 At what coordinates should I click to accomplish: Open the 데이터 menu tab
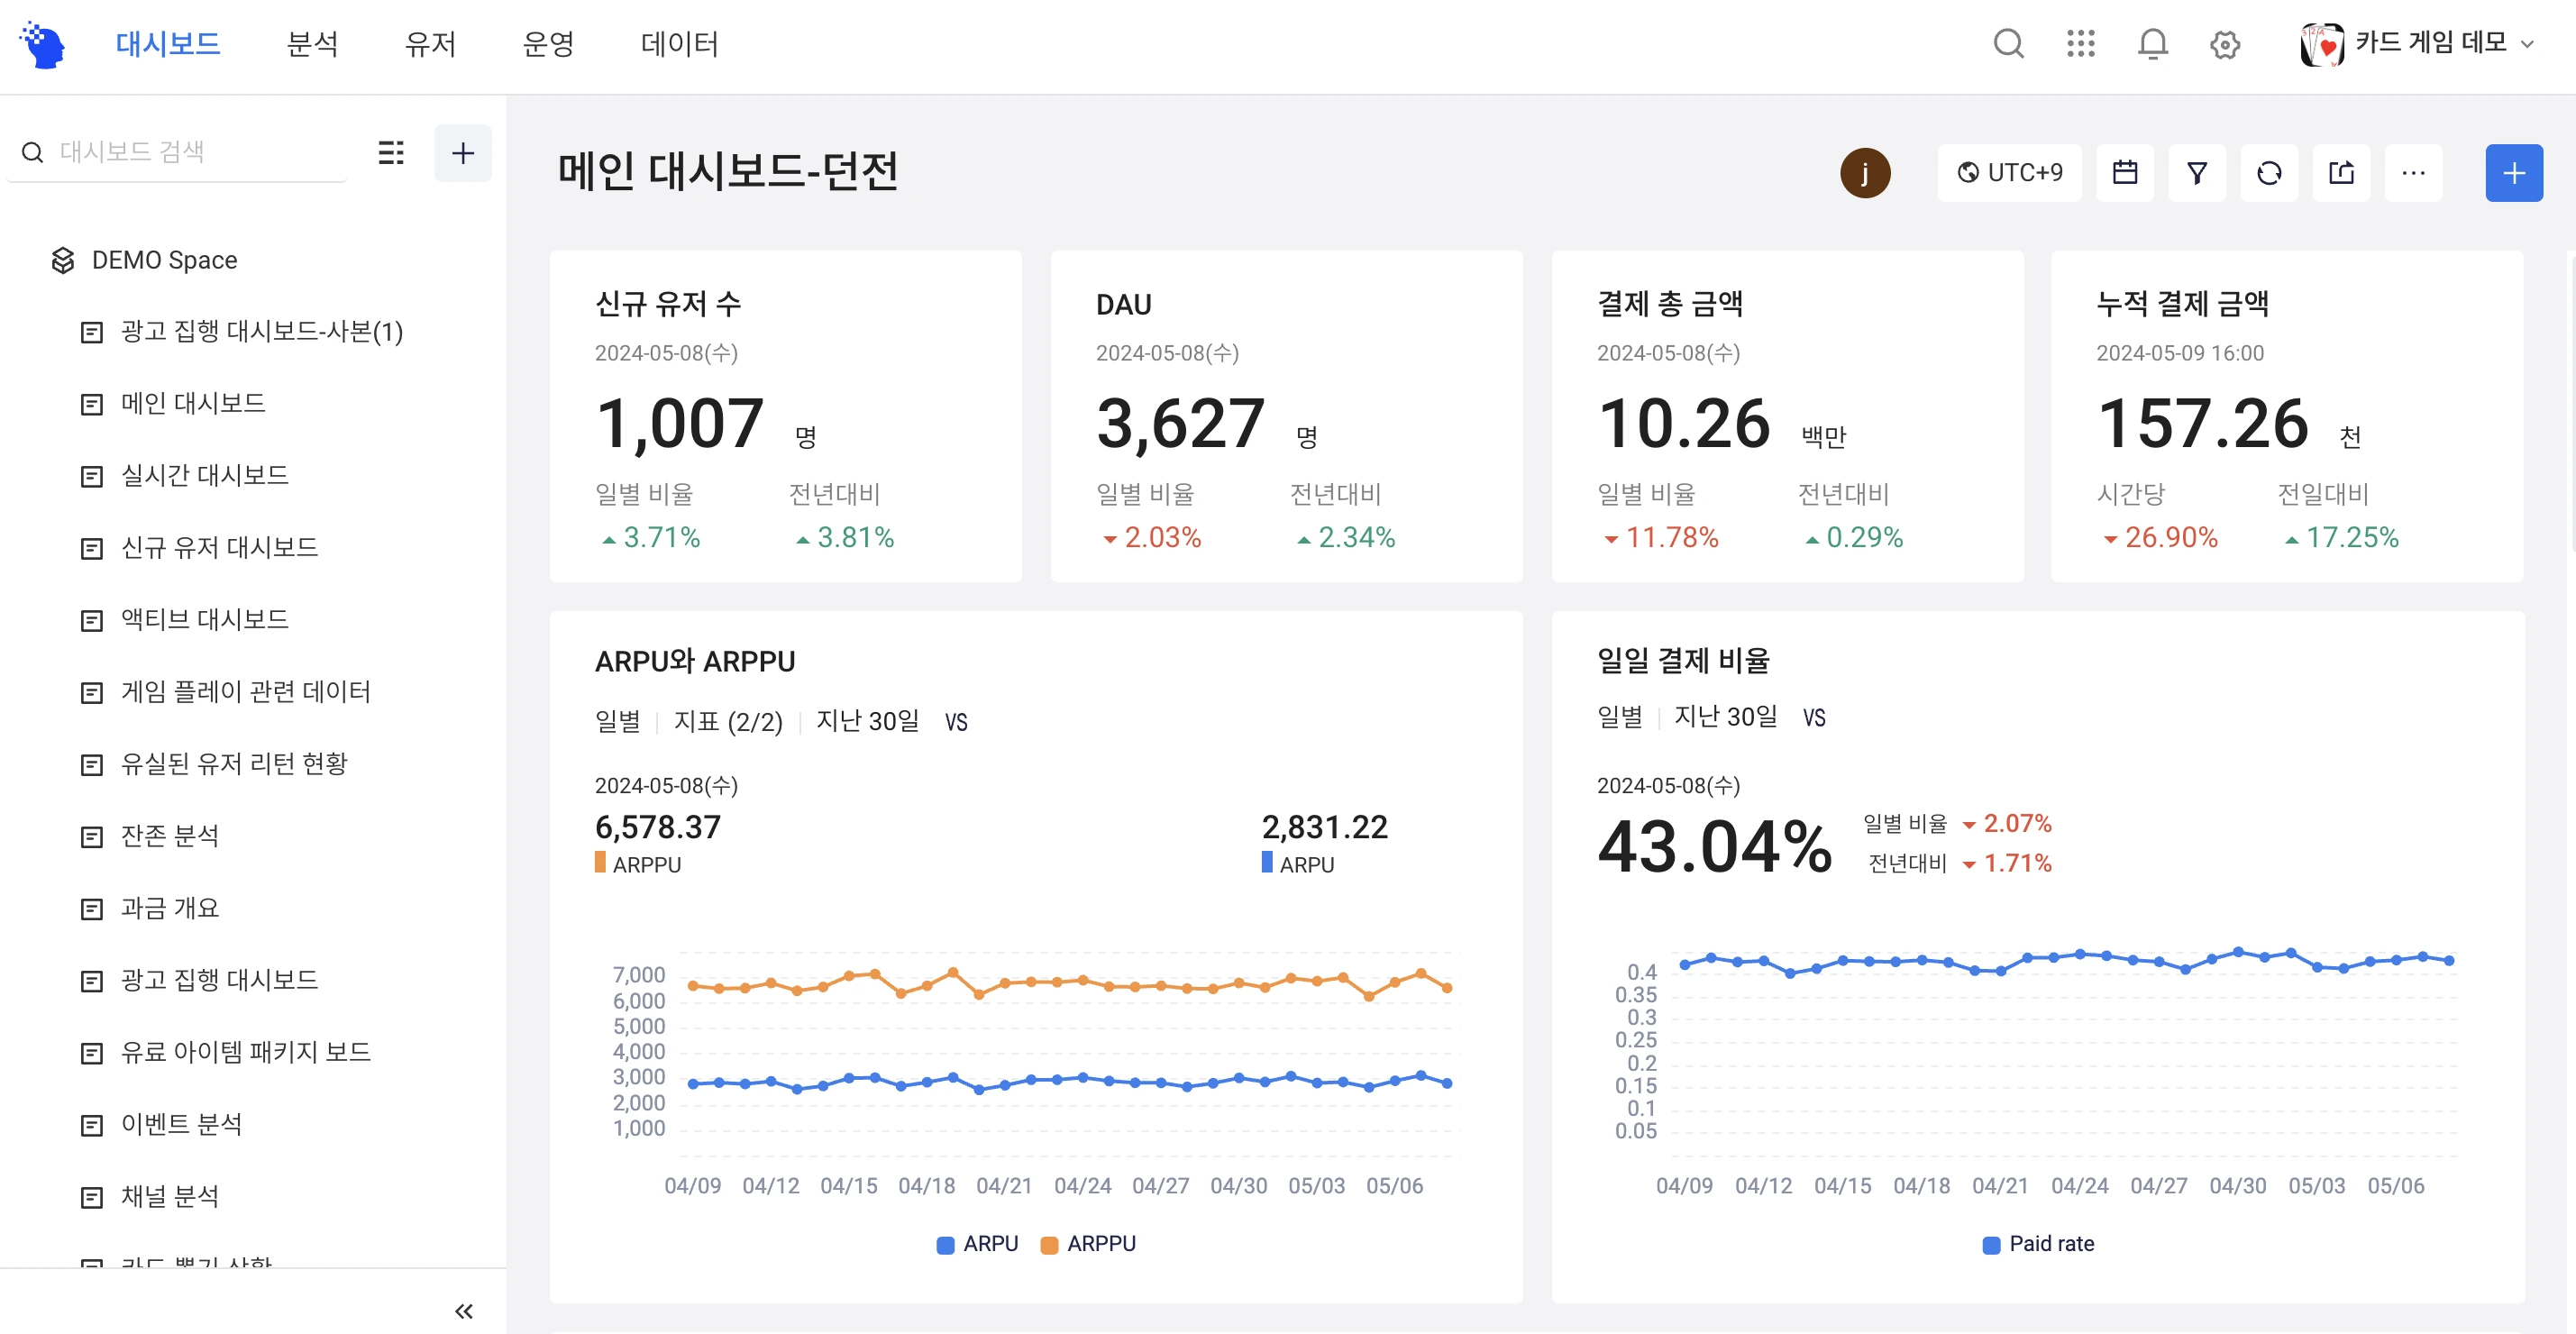click(x=679, y=44)
